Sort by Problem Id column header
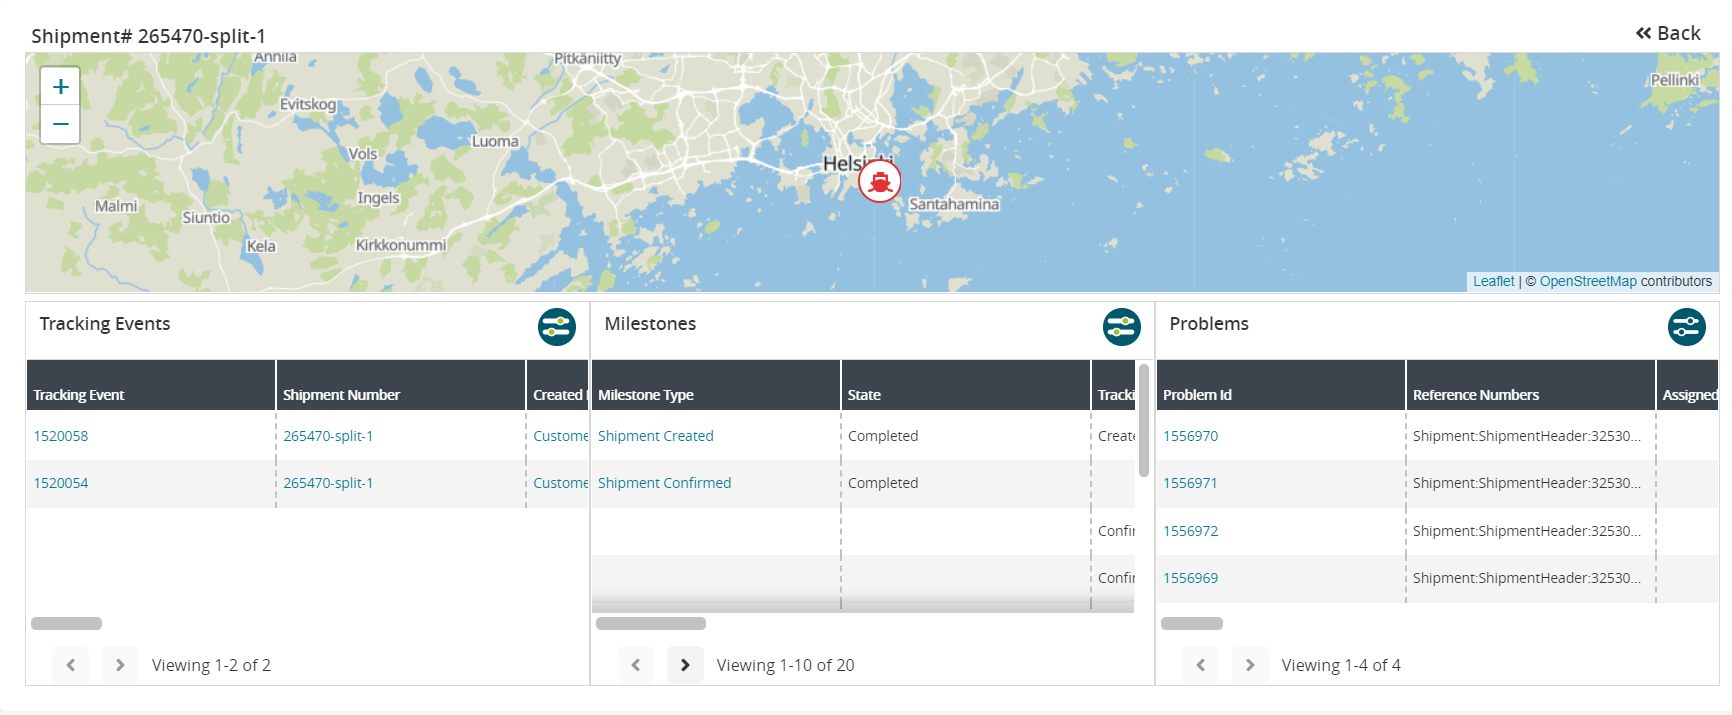 coord(1197,395)
